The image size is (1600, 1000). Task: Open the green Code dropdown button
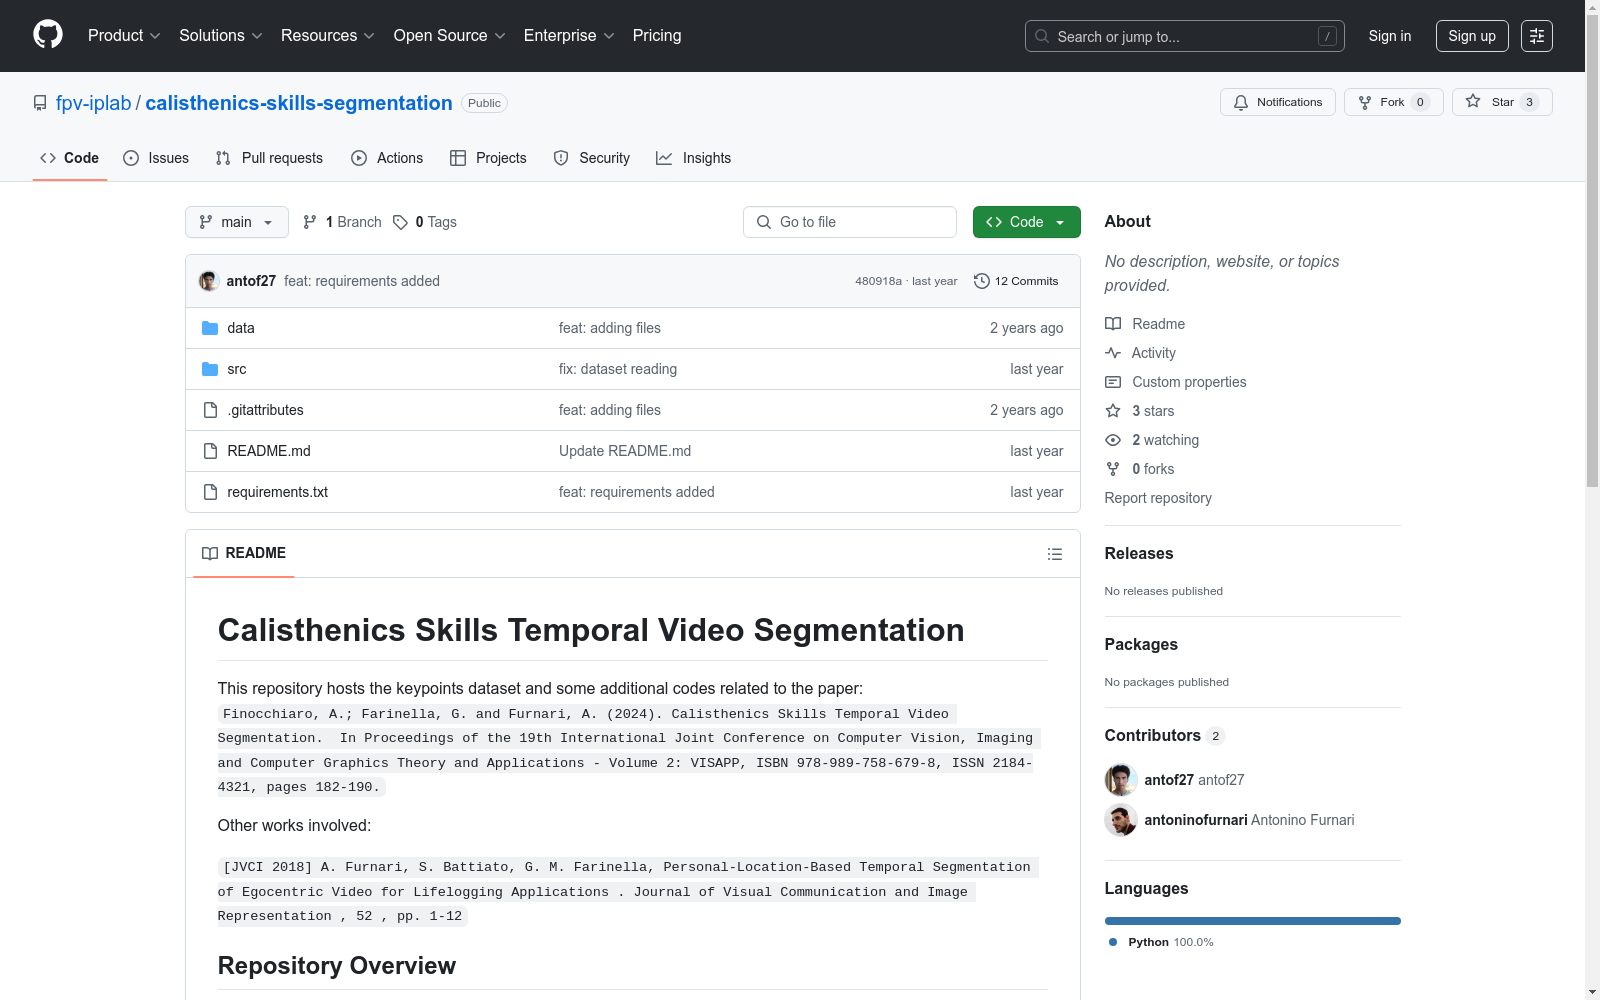(1026, 222)
